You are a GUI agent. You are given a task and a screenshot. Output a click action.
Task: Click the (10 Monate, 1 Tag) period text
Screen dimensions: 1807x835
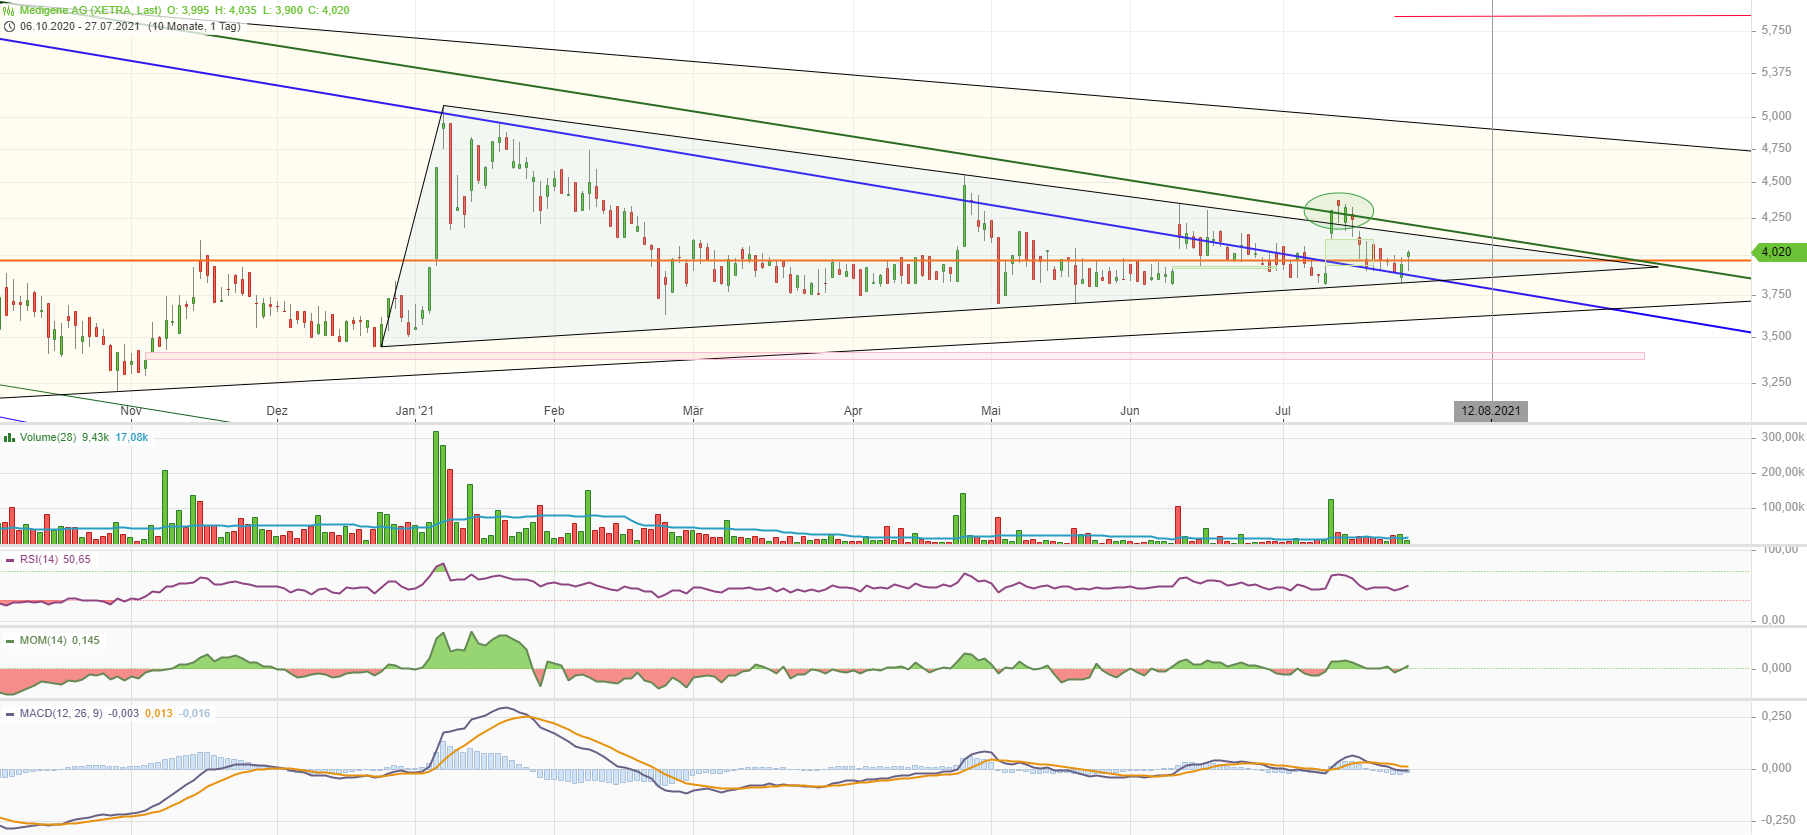(194, 26)
